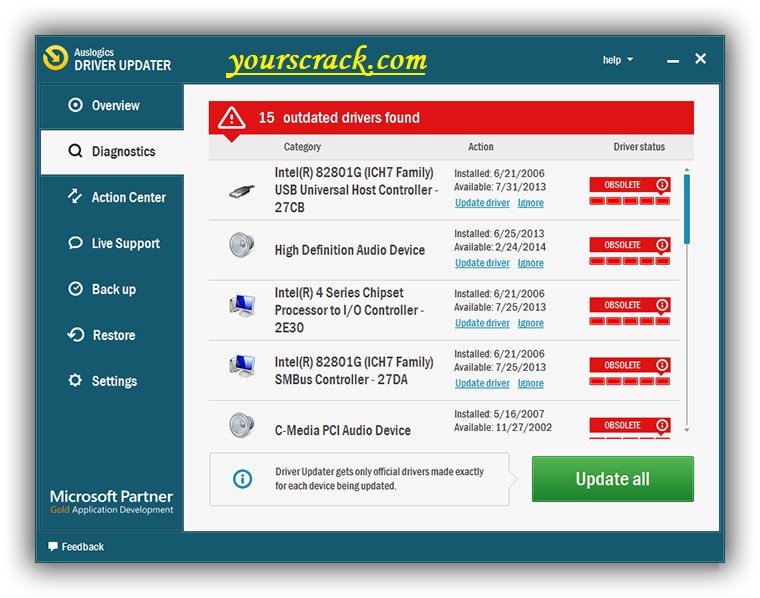The height and width of the screenshot is (598, 760).
Task: Click the warning triangle in red banner
Action: coord(232,117)
